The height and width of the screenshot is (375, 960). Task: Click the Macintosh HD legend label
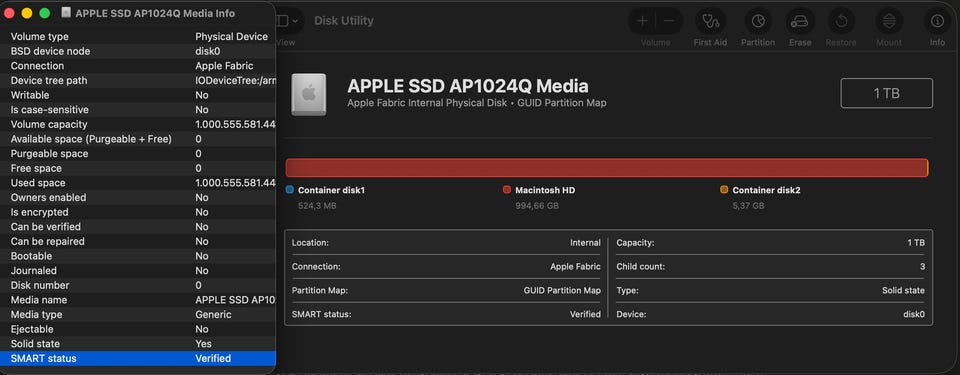(545, 190)
